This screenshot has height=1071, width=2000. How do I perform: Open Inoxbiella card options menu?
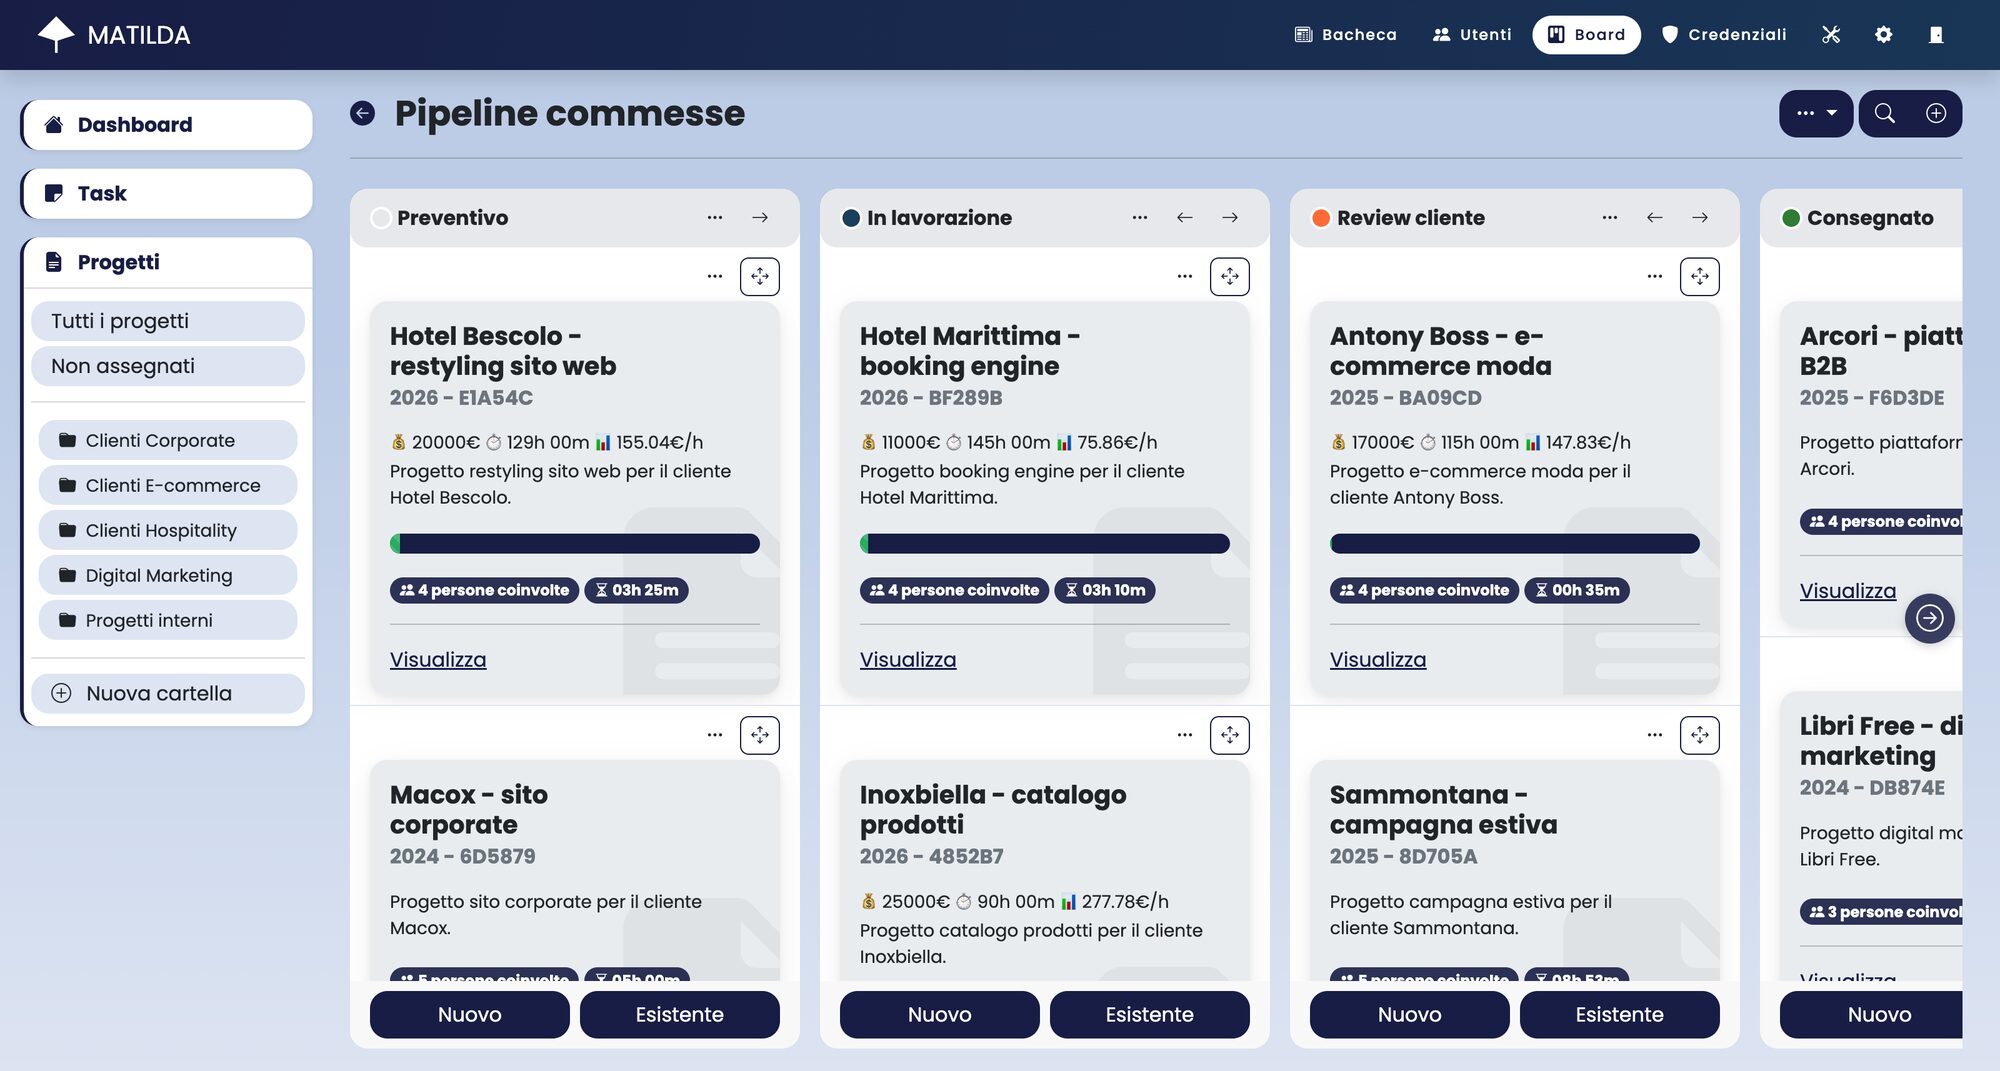[1185, 735]
